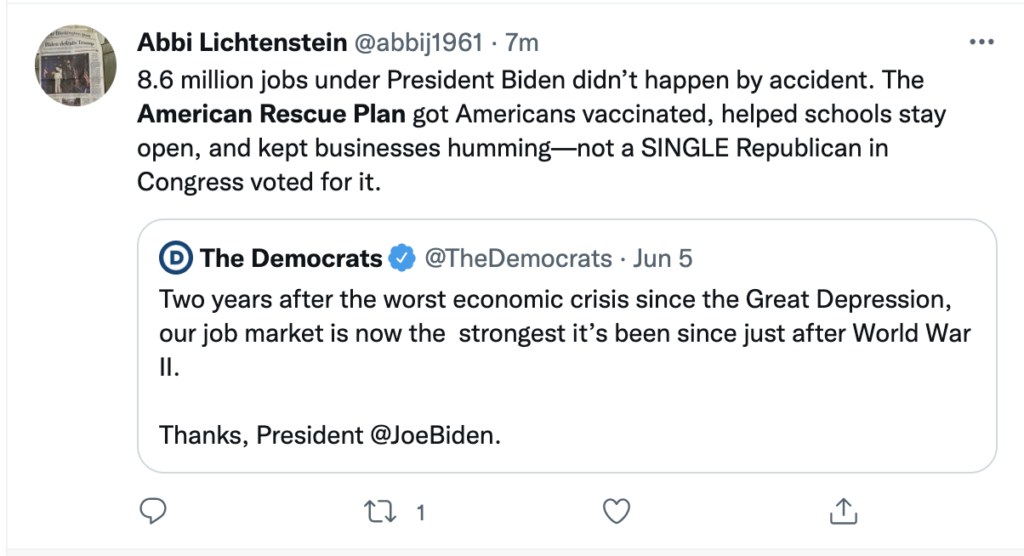Click the reply speech bubble icon
The width and height of the screenshot is (1024, 556).
[151, 512]
